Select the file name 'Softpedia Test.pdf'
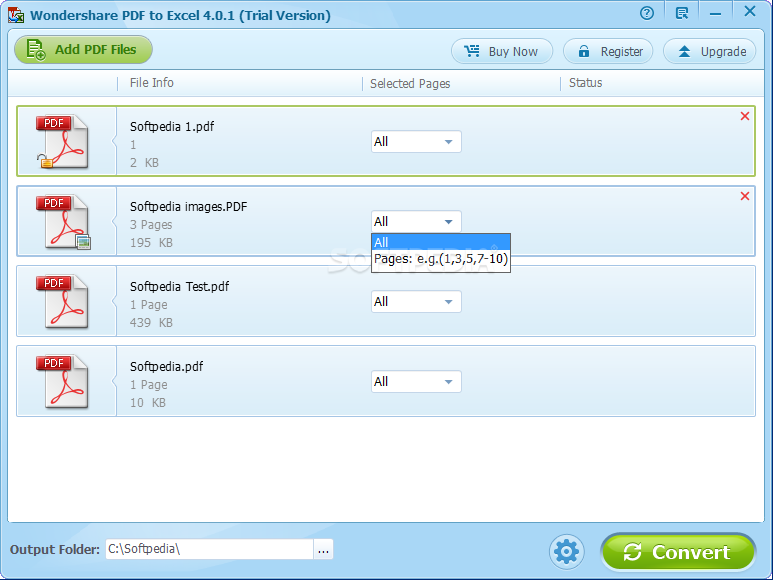773x580 pixels. coord(179,287)
